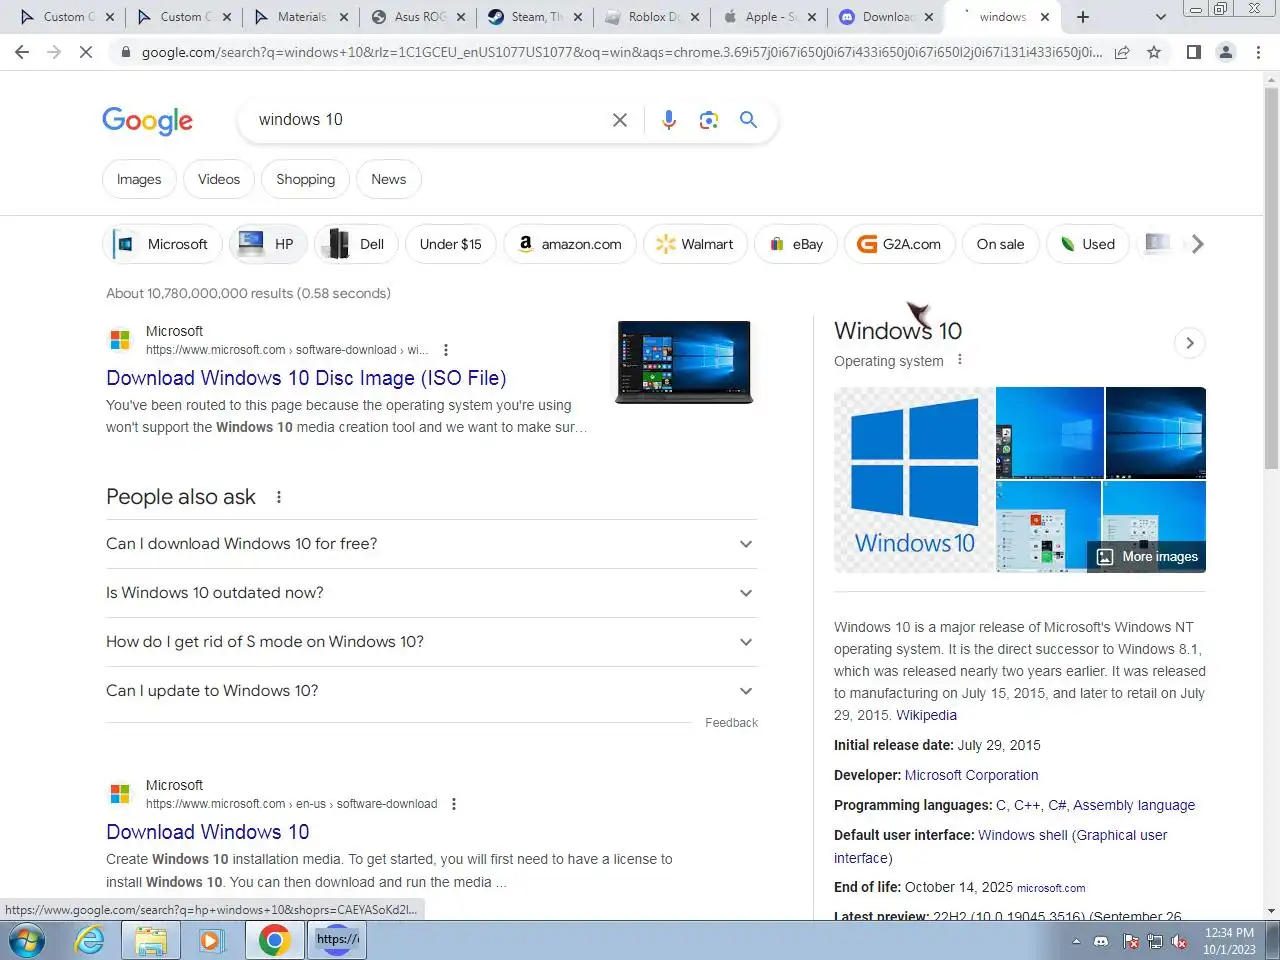Select the Under $15 filter chip
Screen dimensions: 1280x960
[x=450, y=244]
